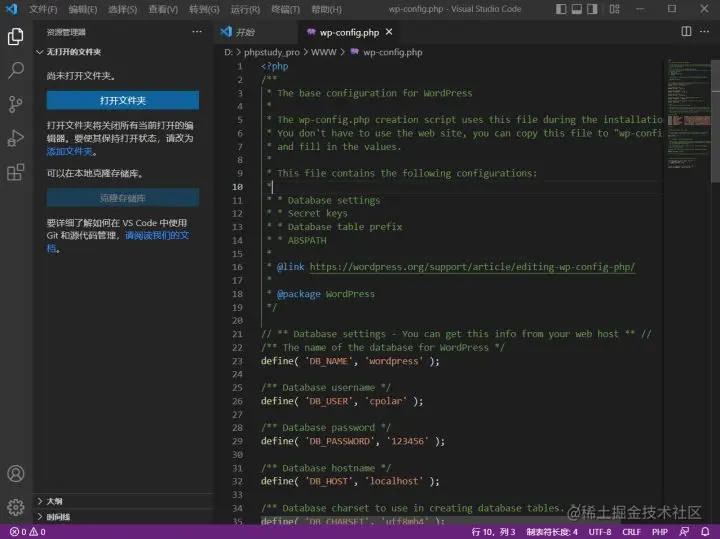
Task: Click the 资源管理器 panel title
Action: coord(66,32)
